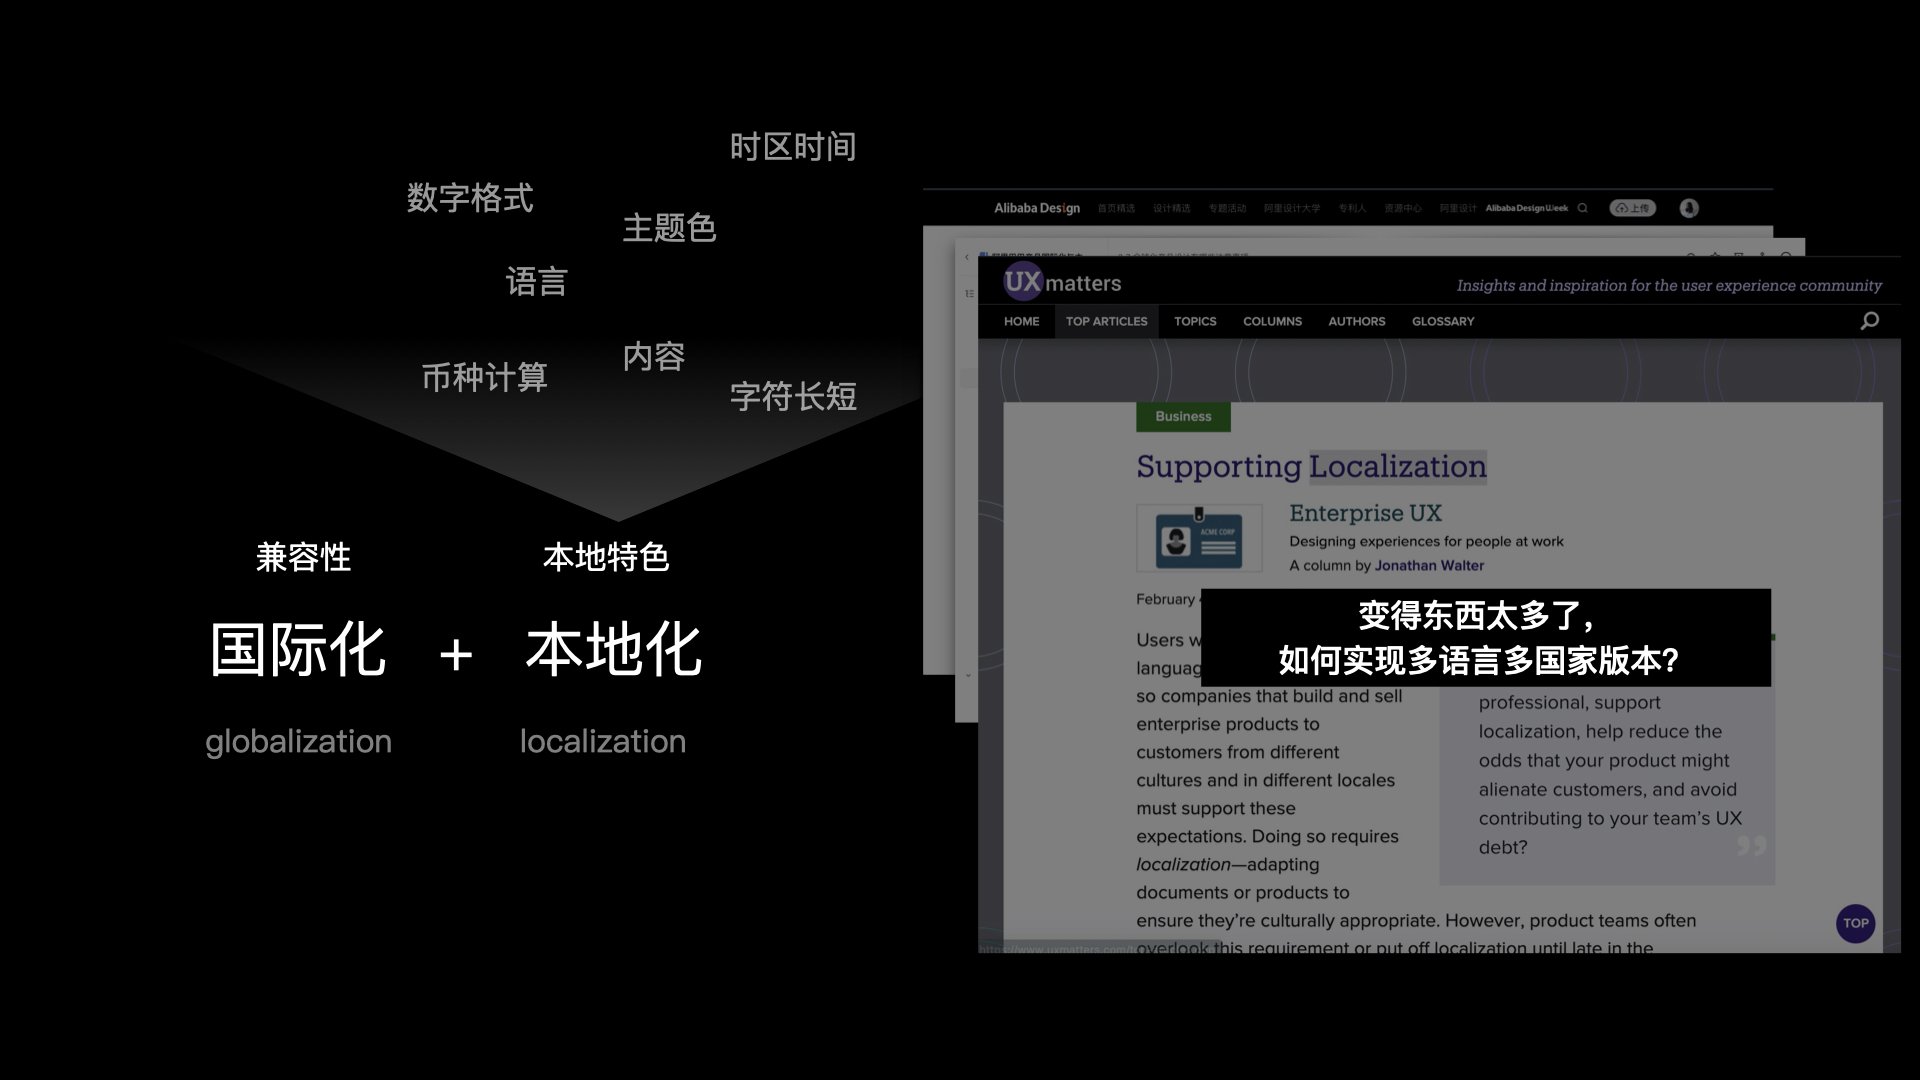Click Alibaba DesignWeek link in back window

[x=1526, y=208]
